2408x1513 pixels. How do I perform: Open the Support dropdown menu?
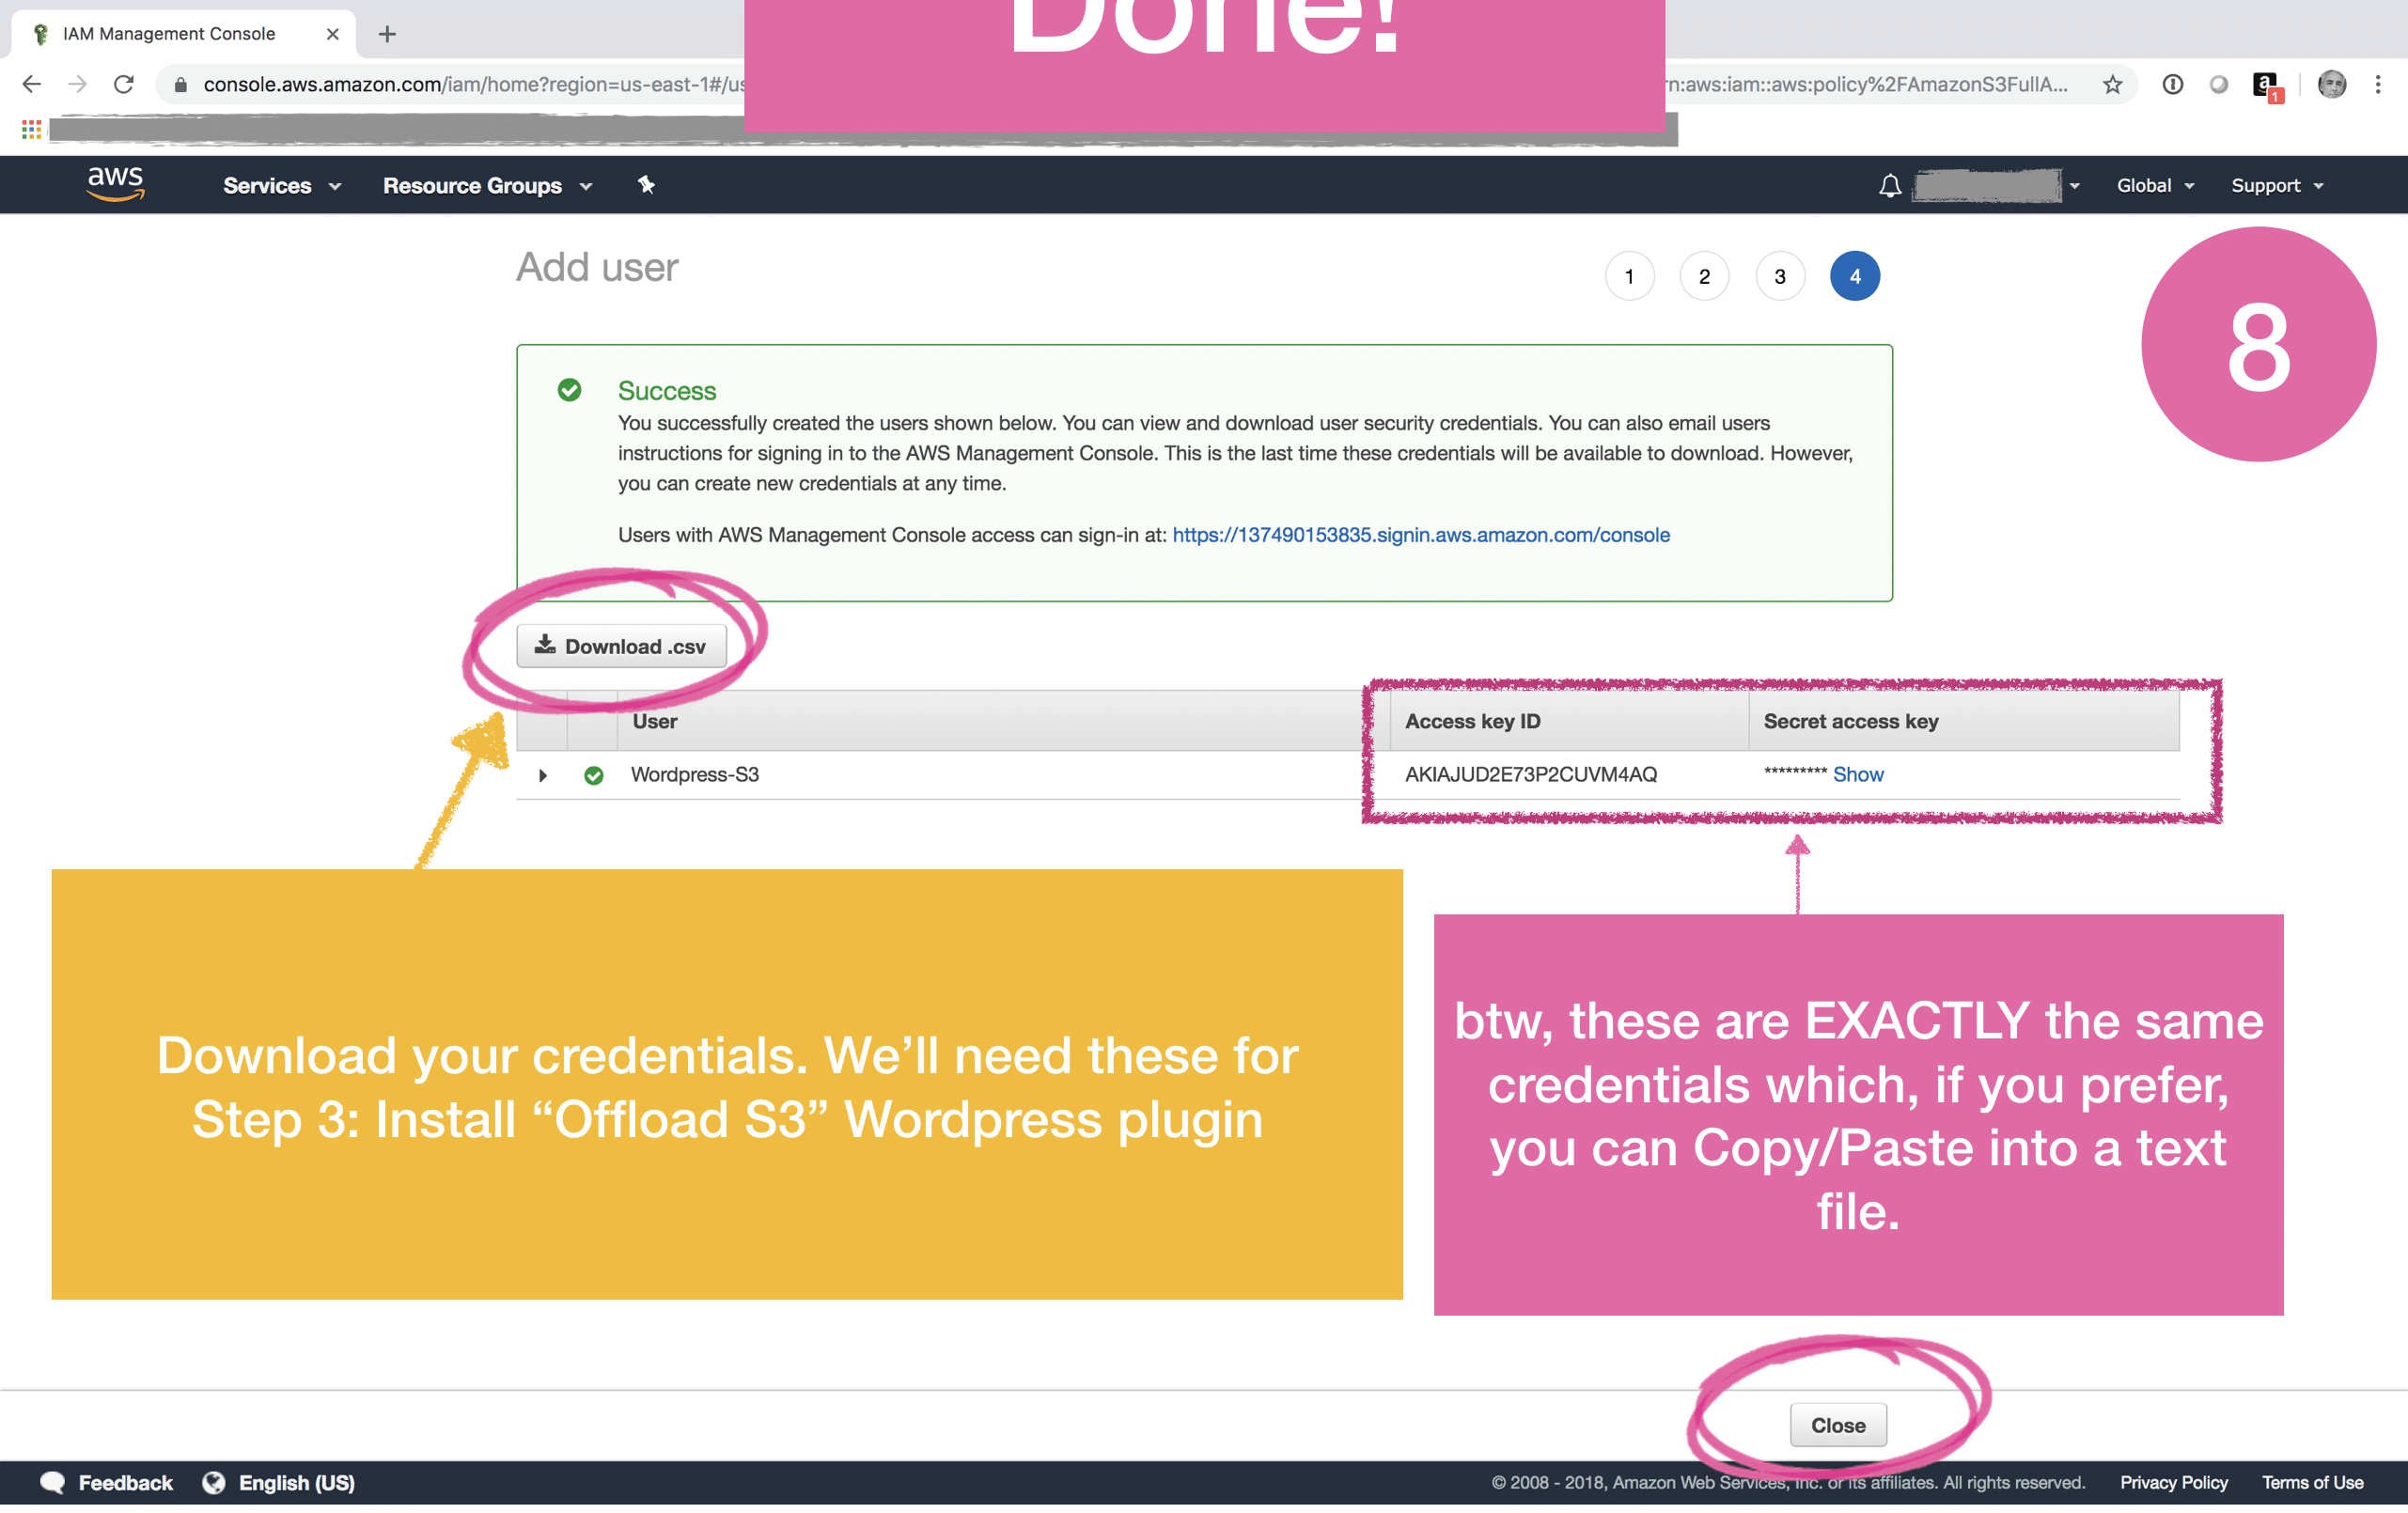tap(2277, 185)
